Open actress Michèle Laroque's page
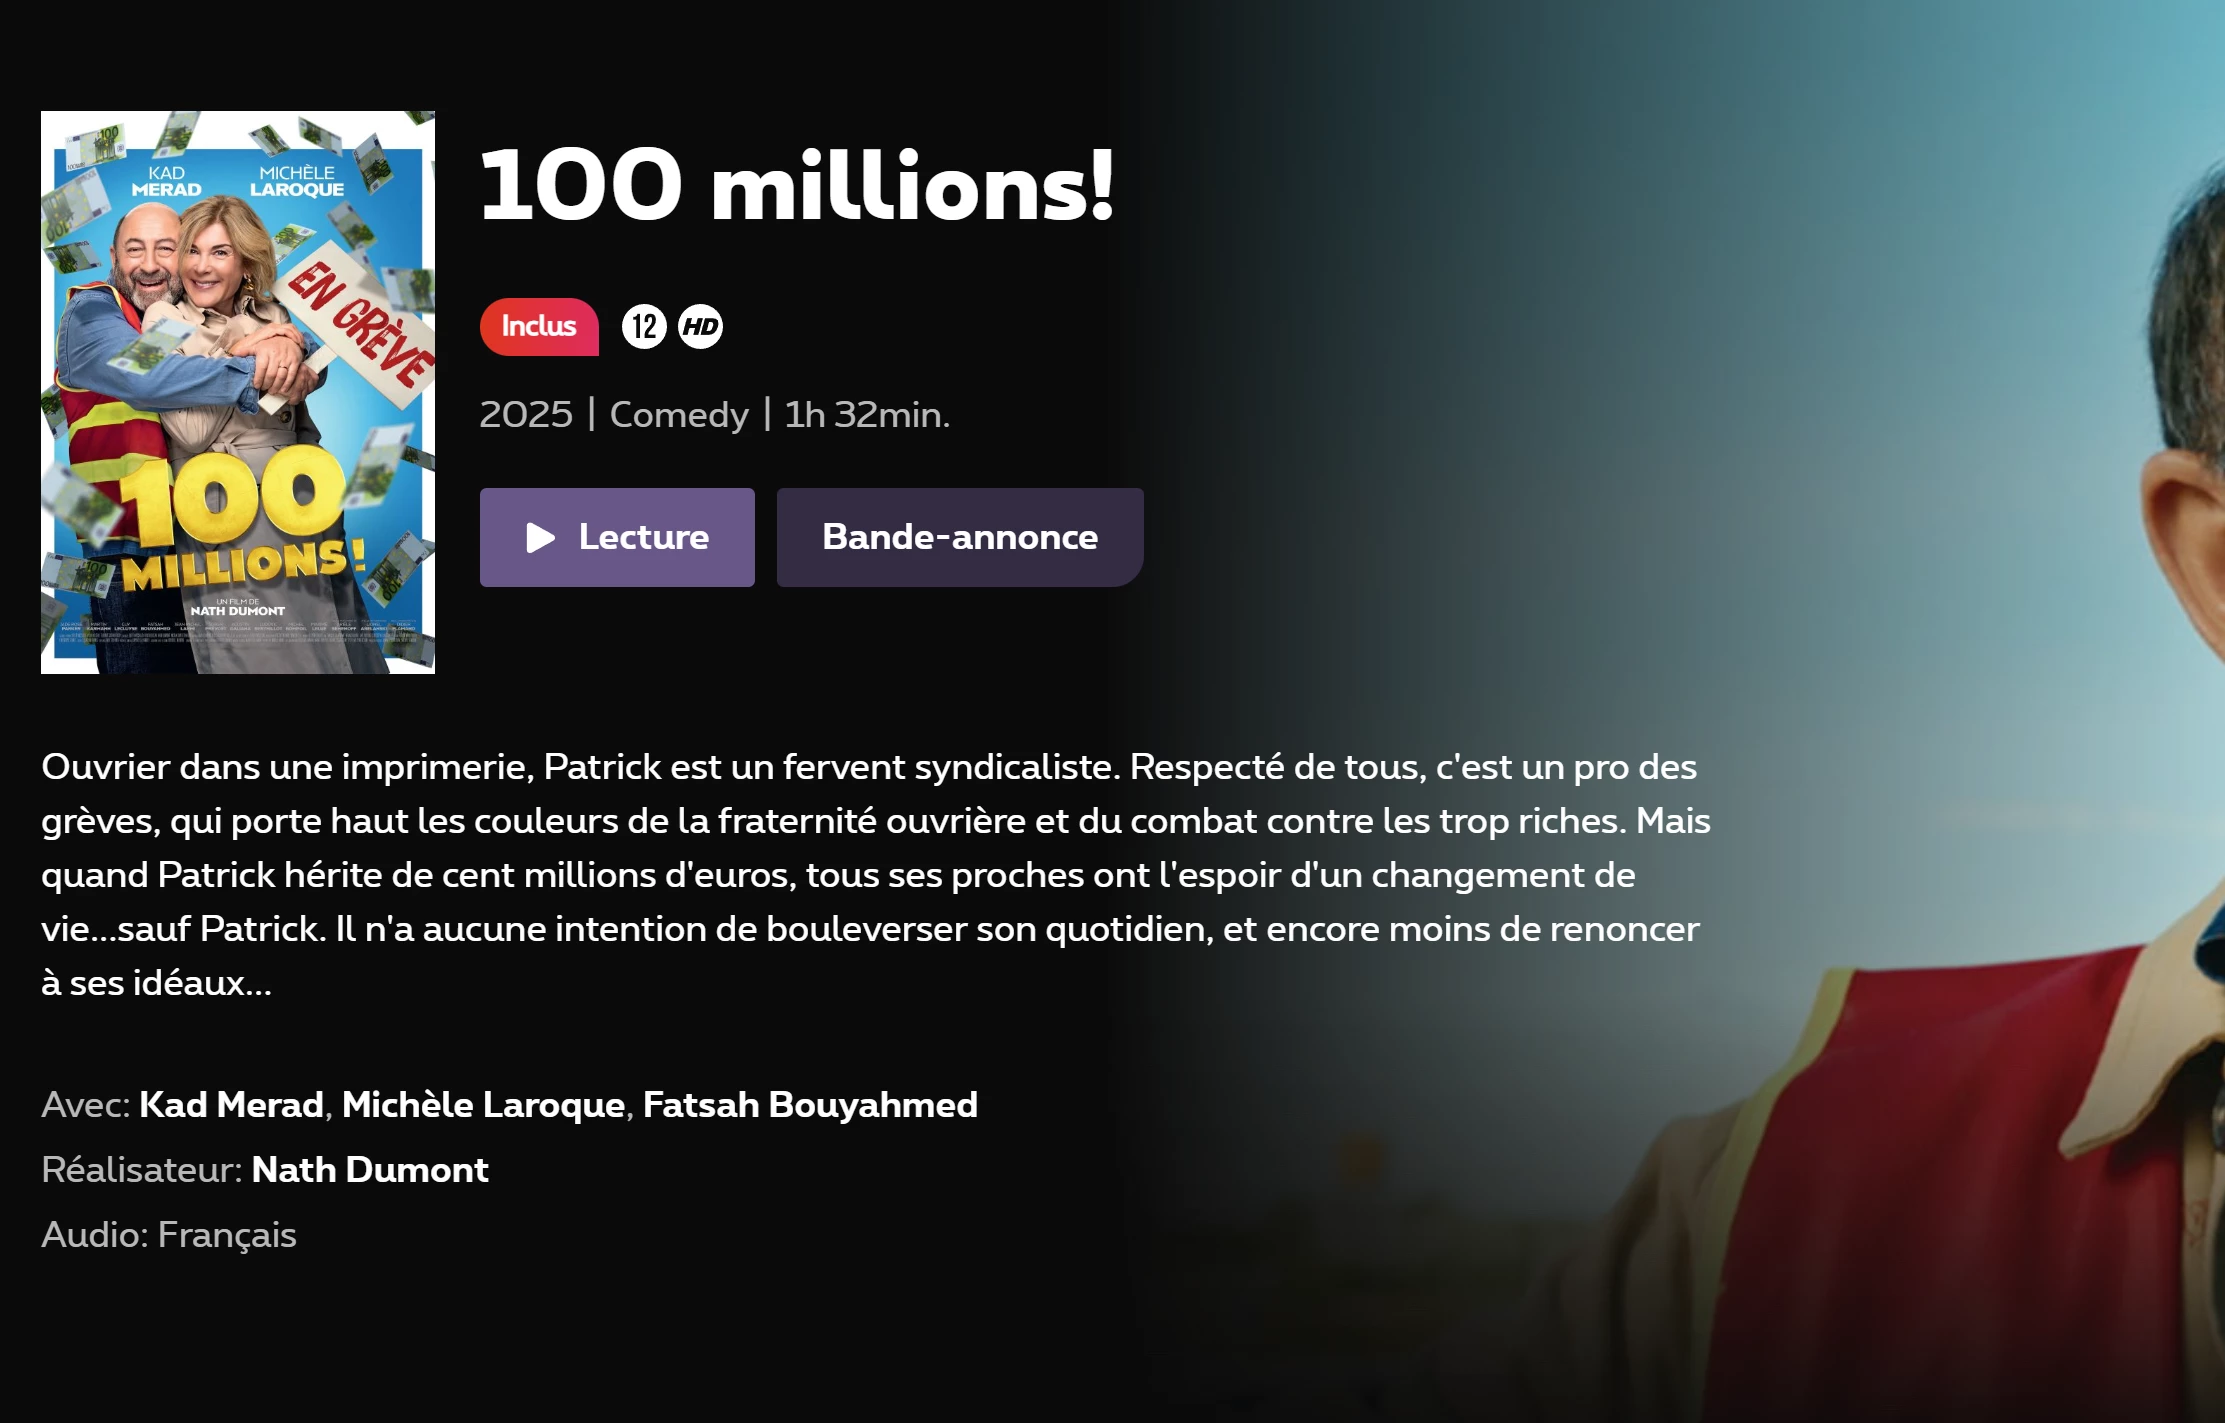Screen dimensions: 2225x1423 483,1104
